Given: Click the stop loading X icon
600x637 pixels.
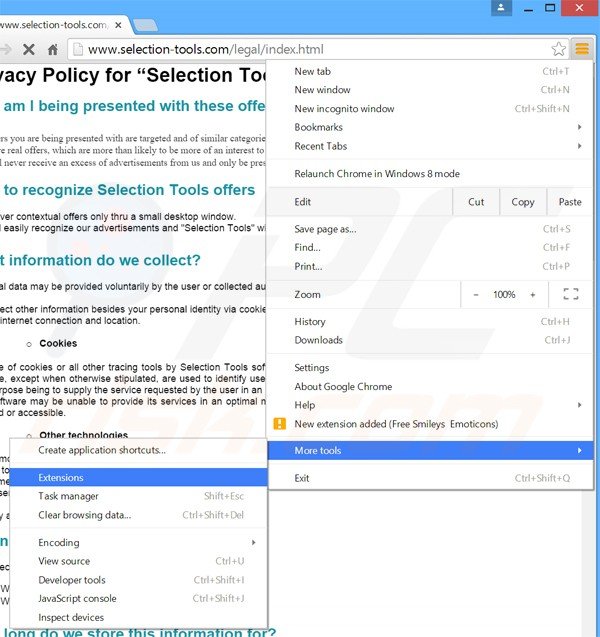Looking at the screenshot, I should click(27, 49).
